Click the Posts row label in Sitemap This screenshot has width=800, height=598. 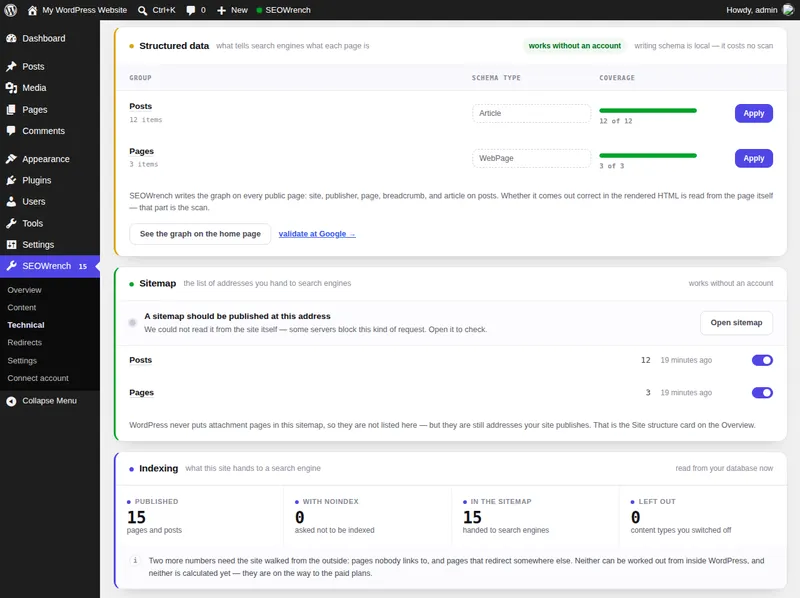(x=141, y=360)
